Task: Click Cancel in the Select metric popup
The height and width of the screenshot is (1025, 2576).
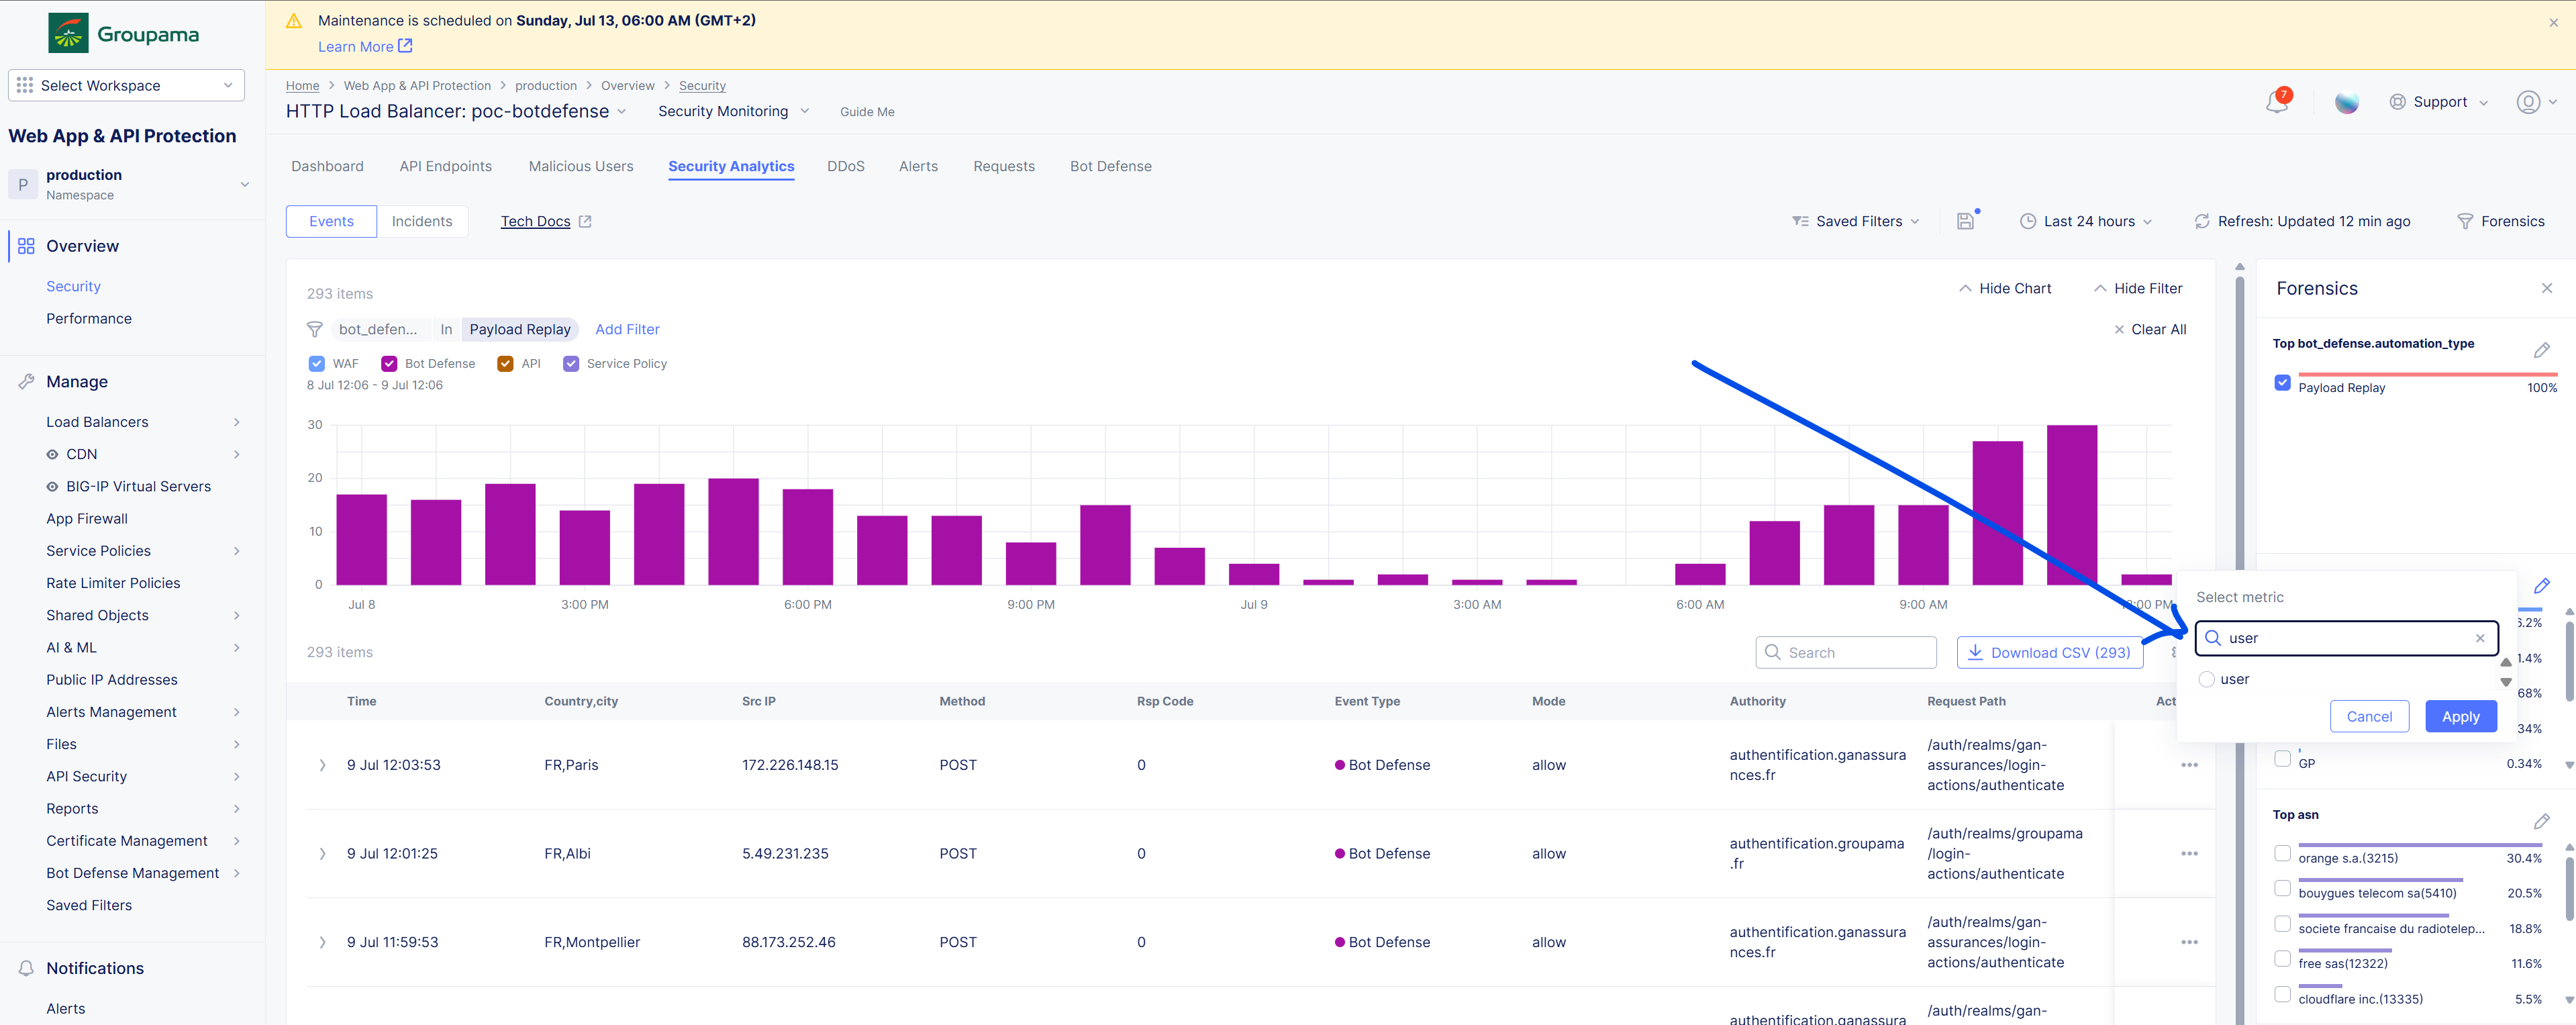Action: tap(2369, 717)
